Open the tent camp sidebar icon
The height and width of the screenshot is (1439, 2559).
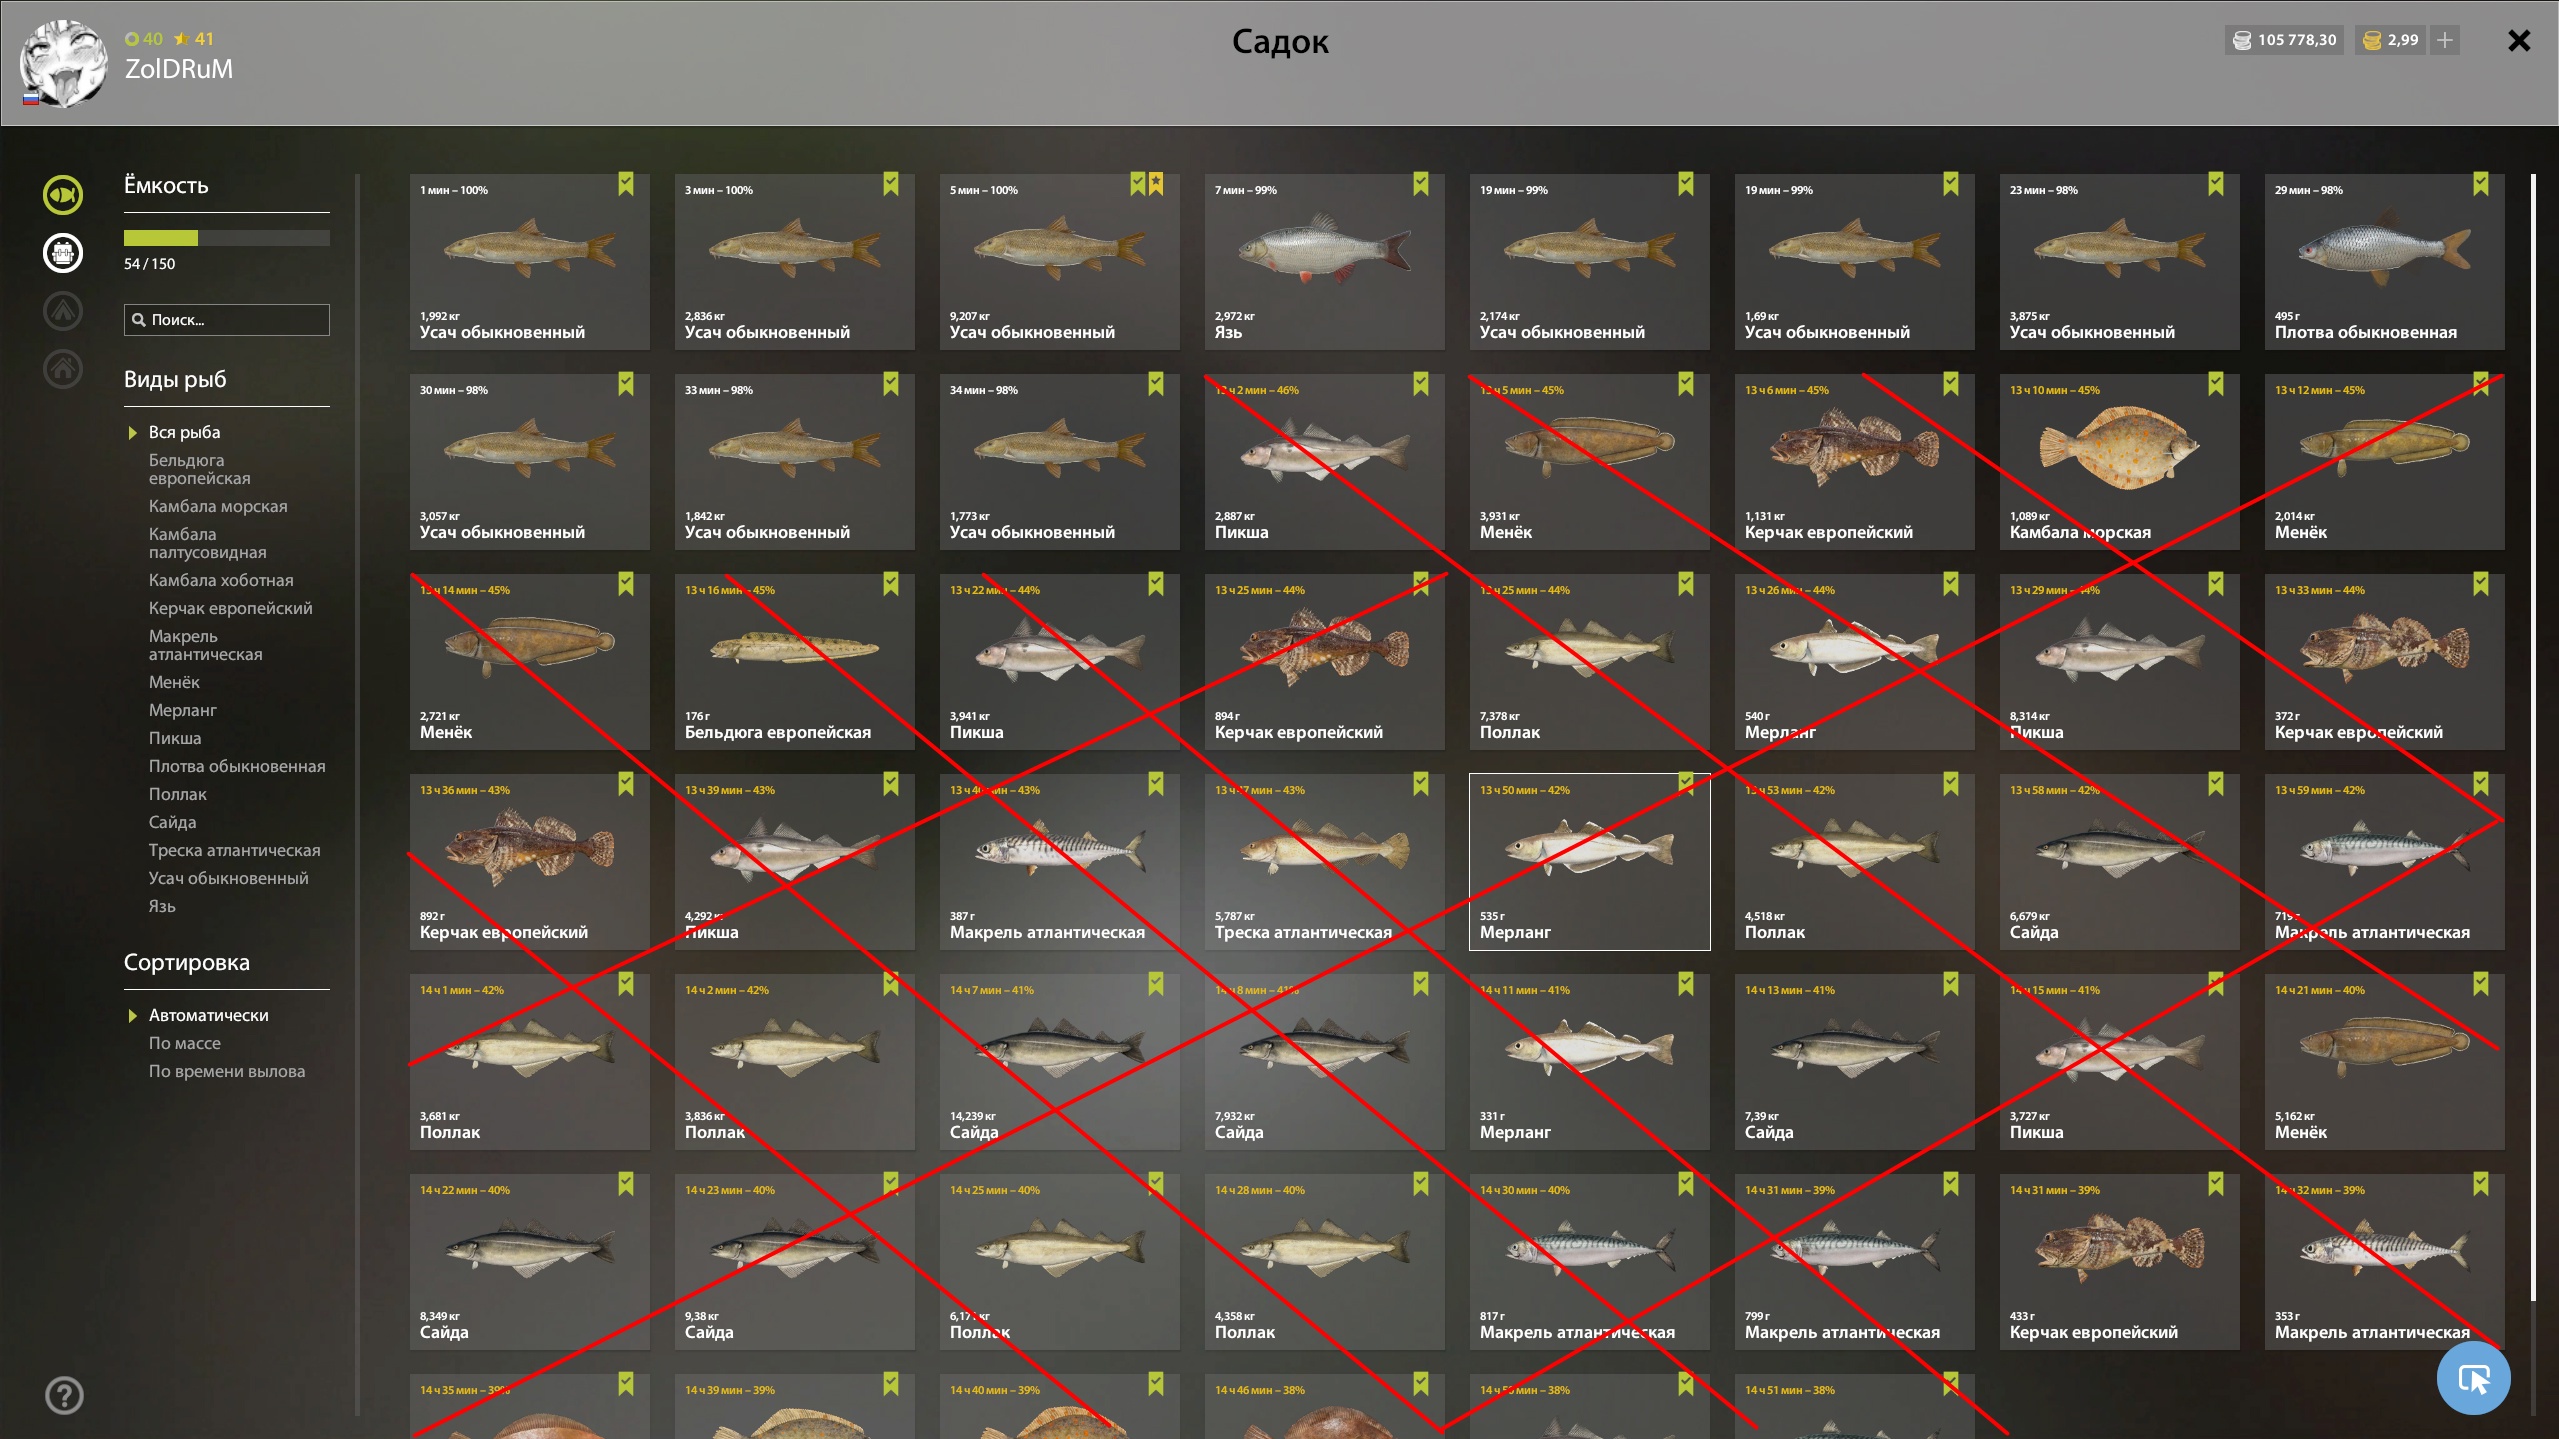tap(63, 311)
